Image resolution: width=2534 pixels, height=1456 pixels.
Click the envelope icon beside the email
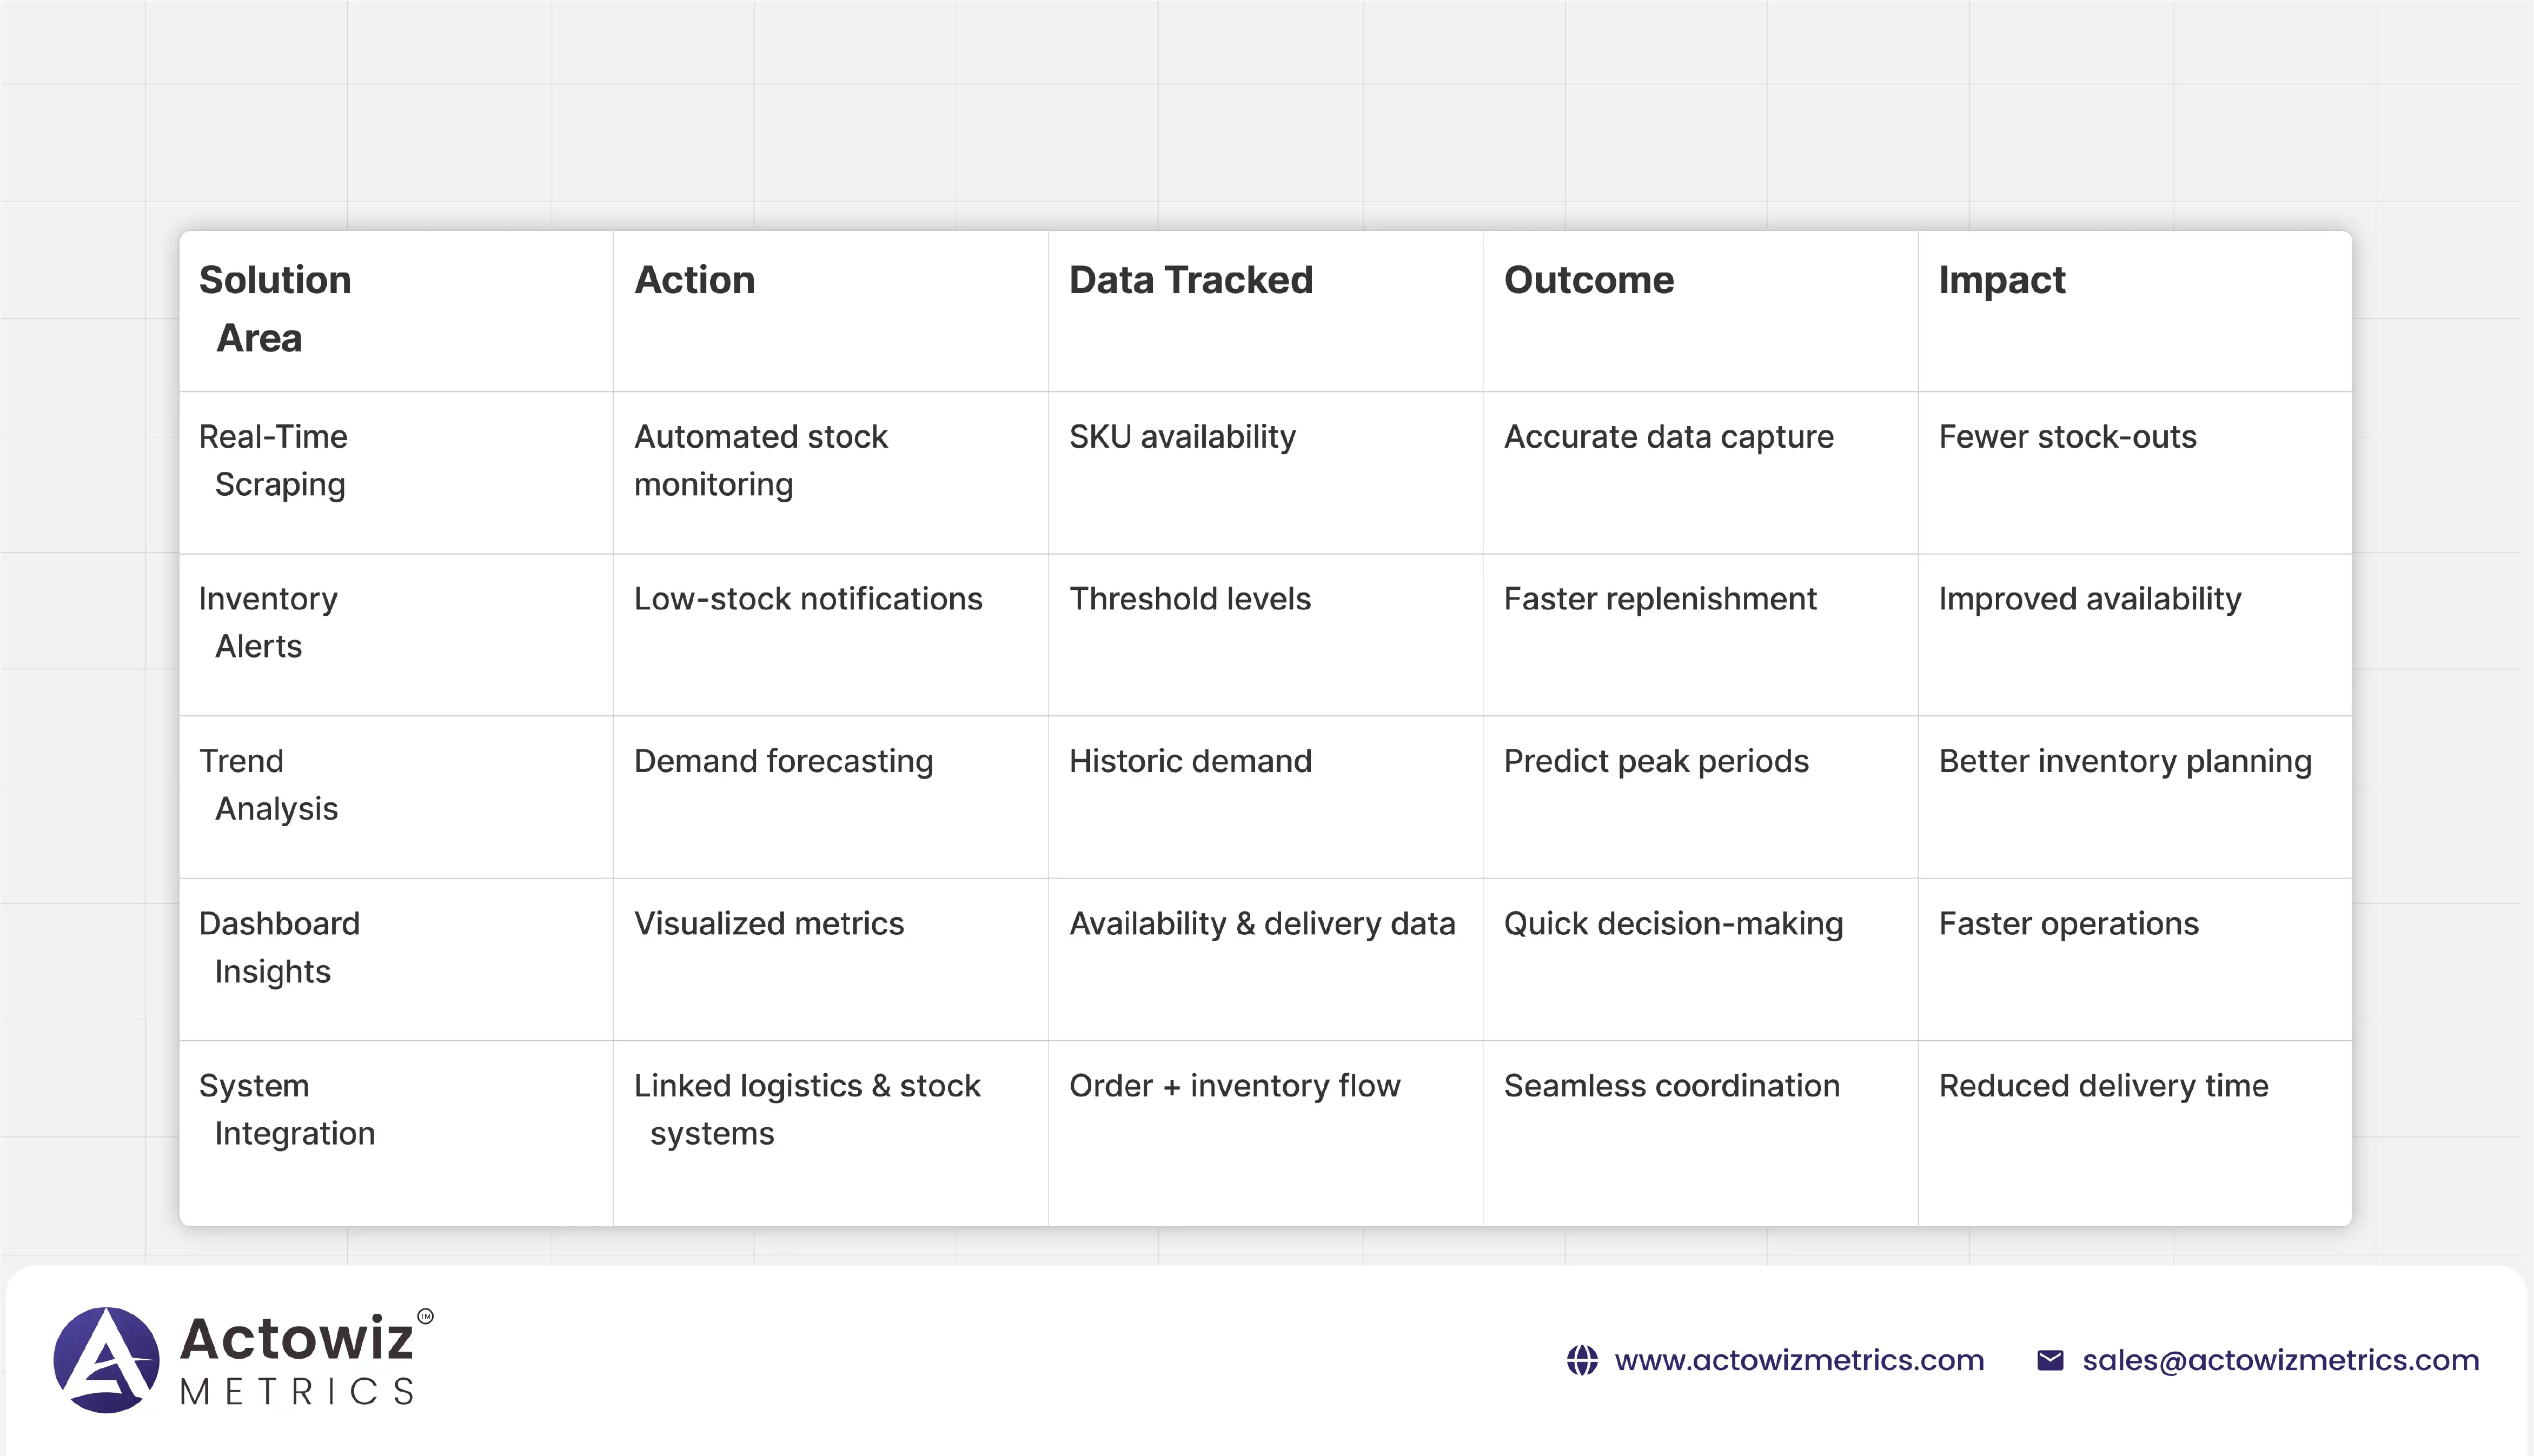(x=2050, y=1360)
